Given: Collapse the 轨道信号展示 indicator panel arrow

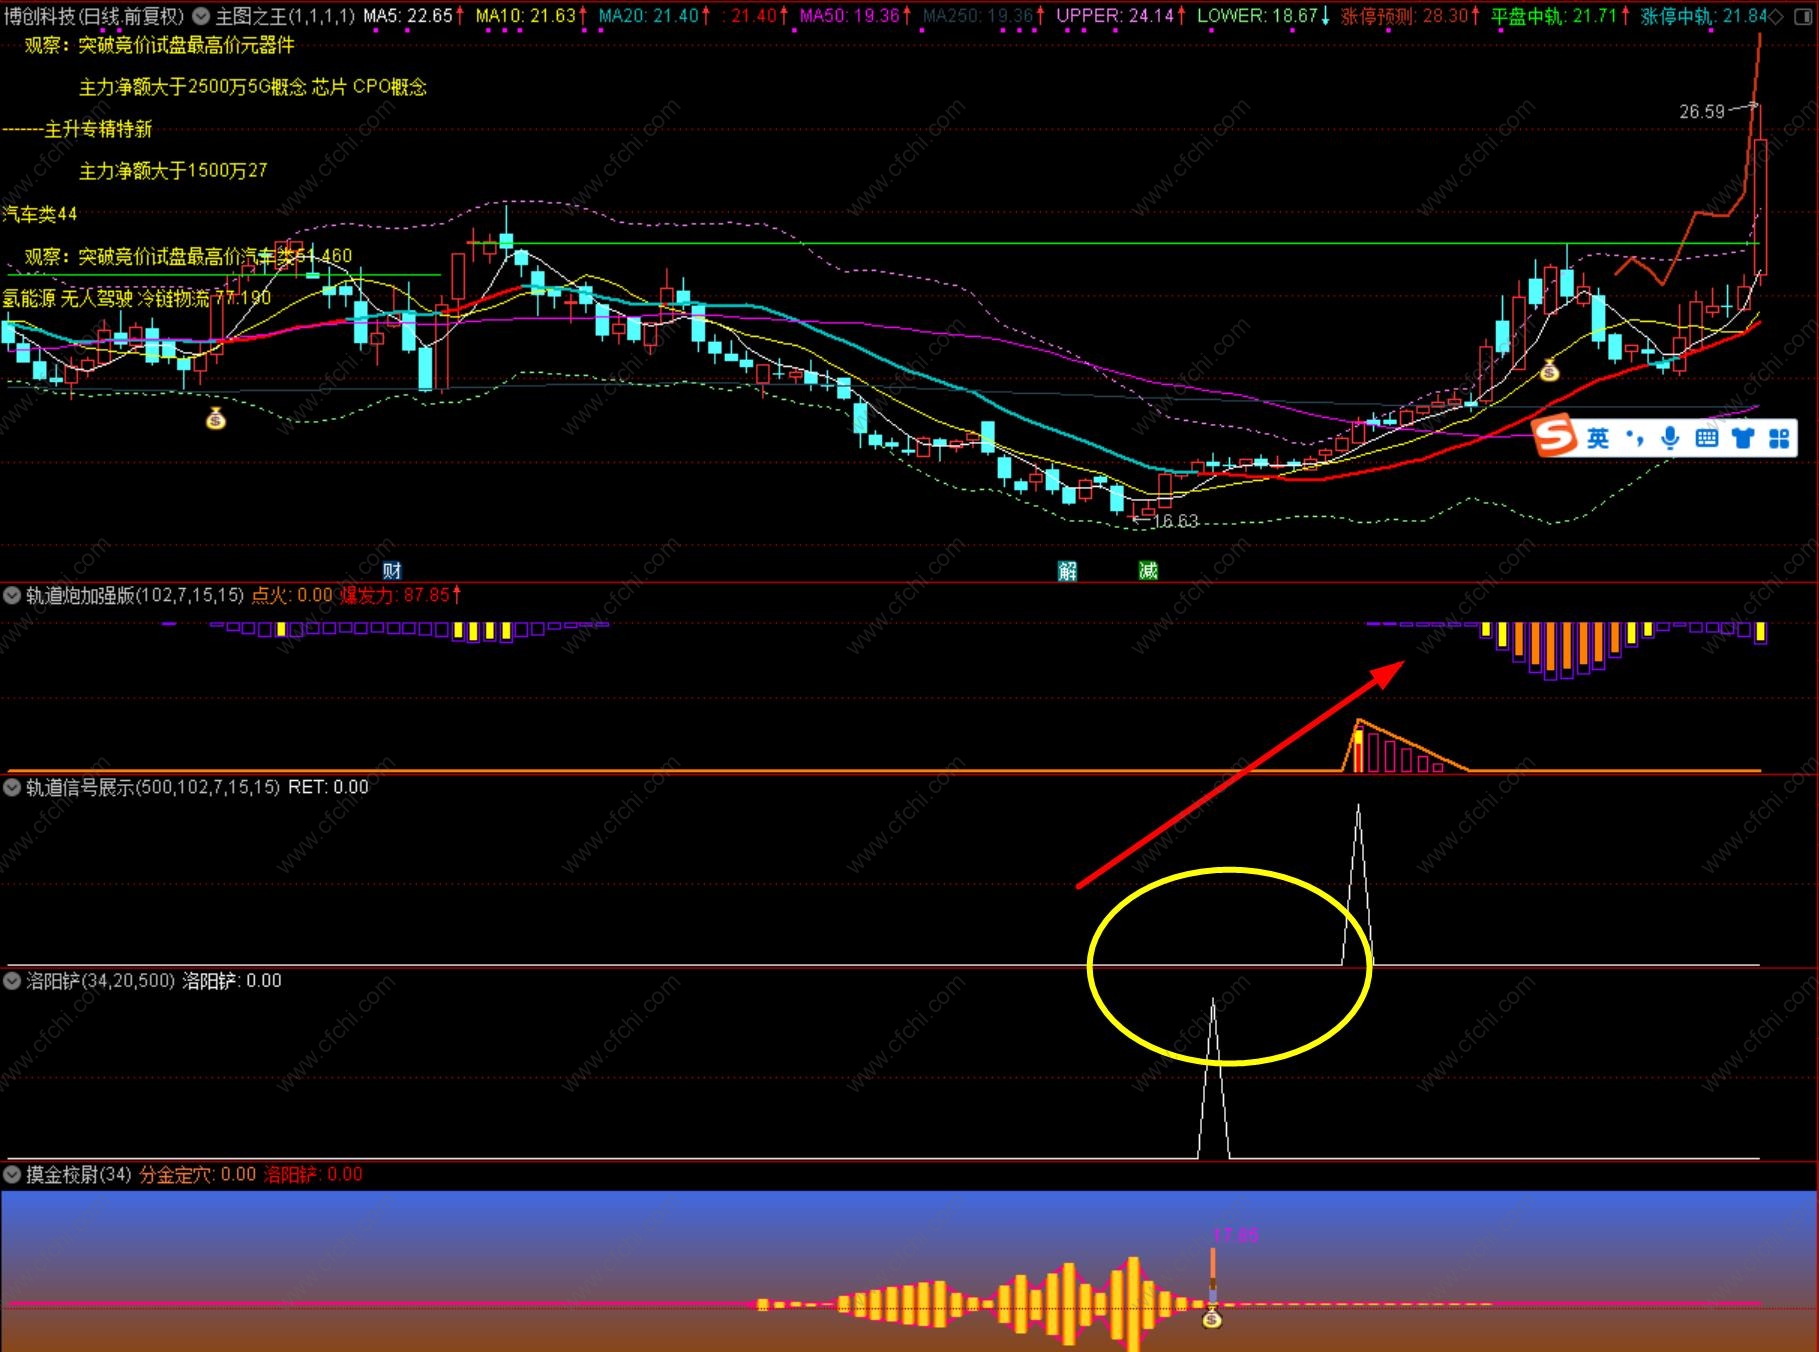Looking at the screenshot, I should point(12,788).
